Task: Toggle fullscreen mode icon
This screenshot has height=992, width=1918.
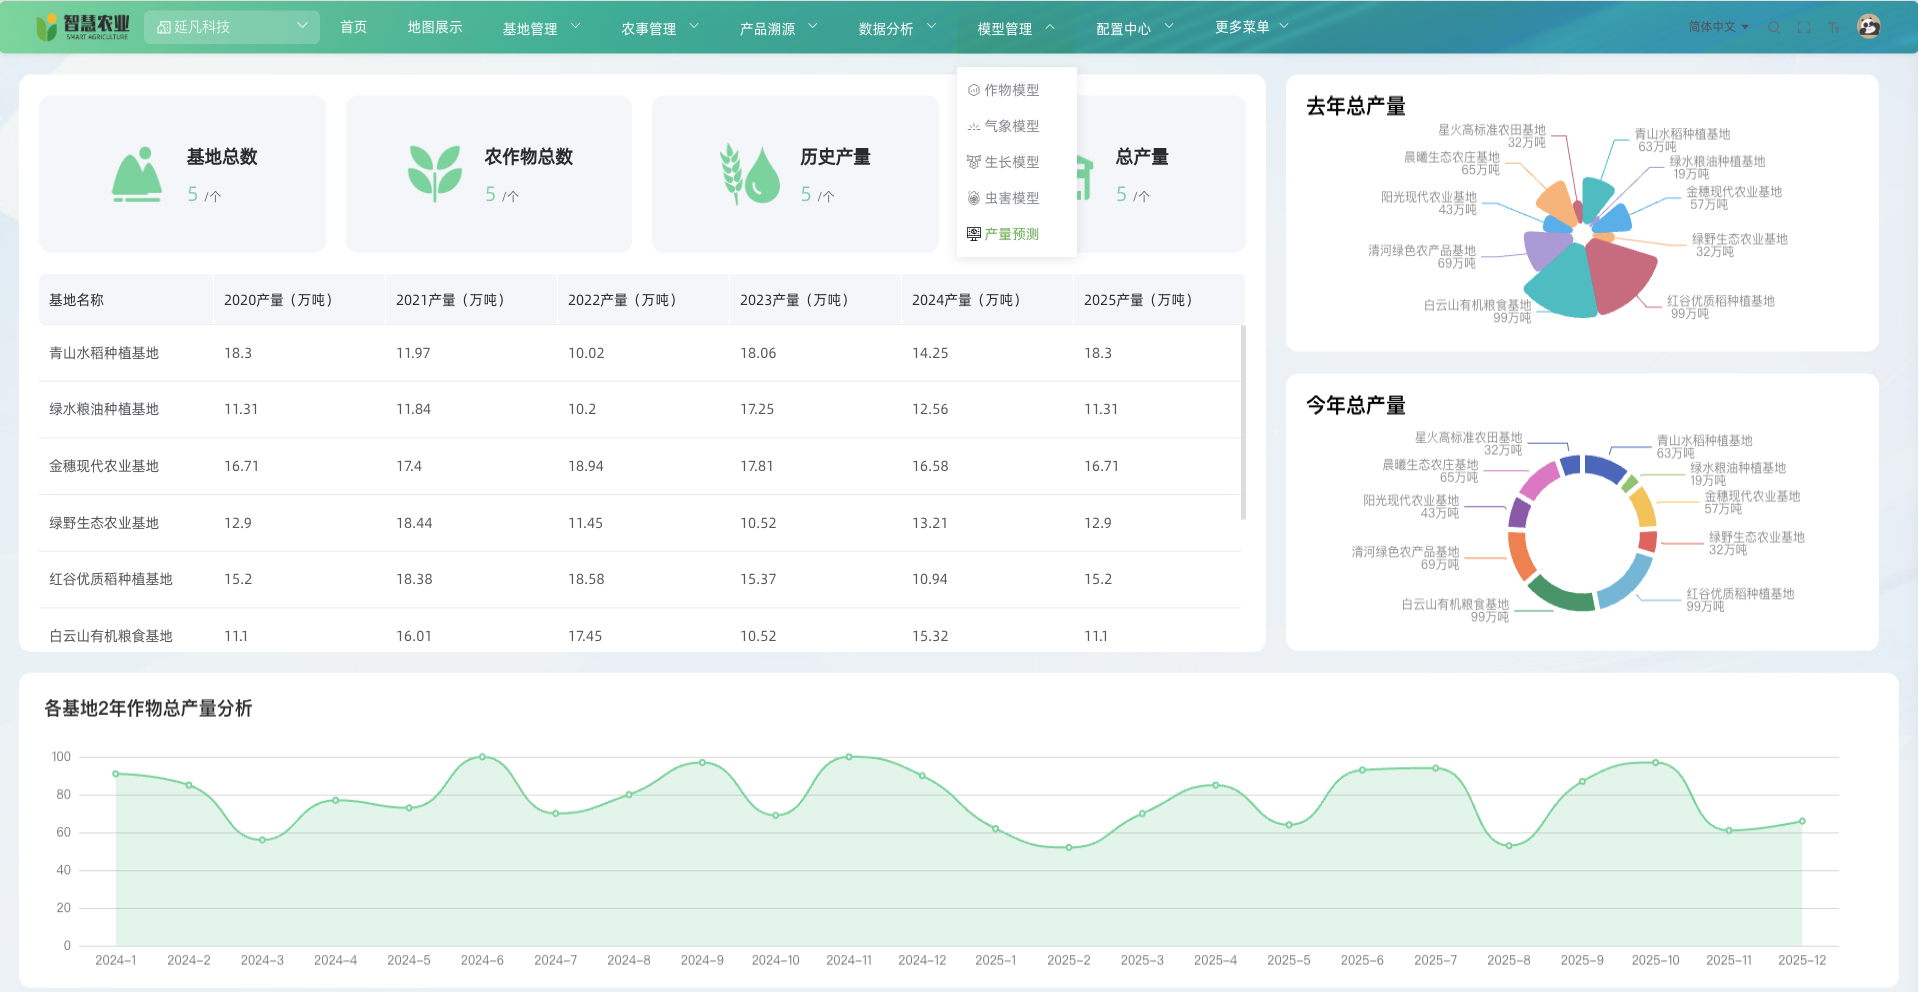Action: pos(1804,28)
